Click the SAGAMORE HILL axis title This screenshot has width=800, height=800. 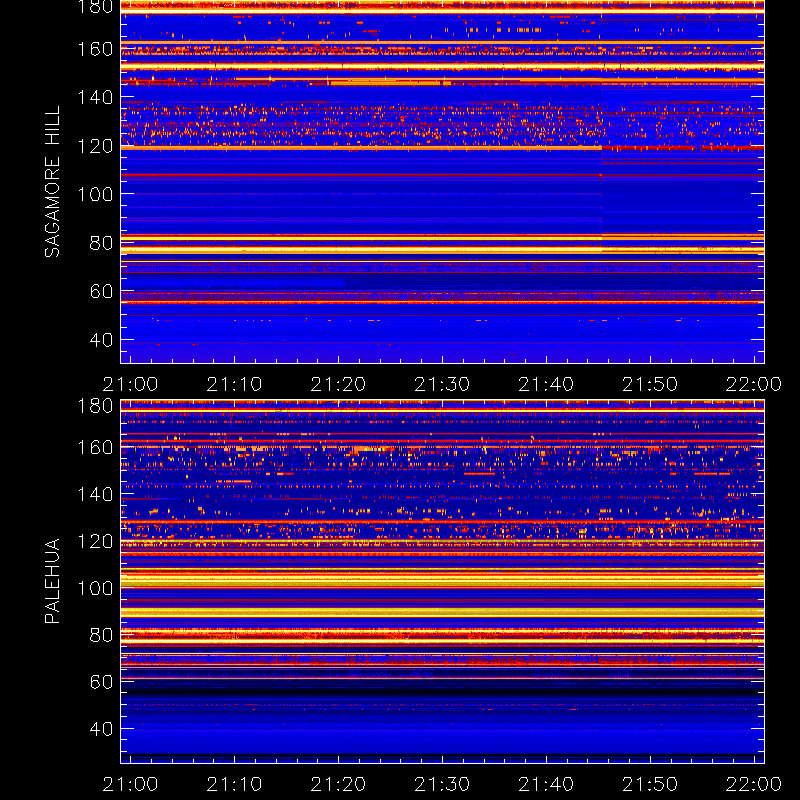tap(52, 182)
